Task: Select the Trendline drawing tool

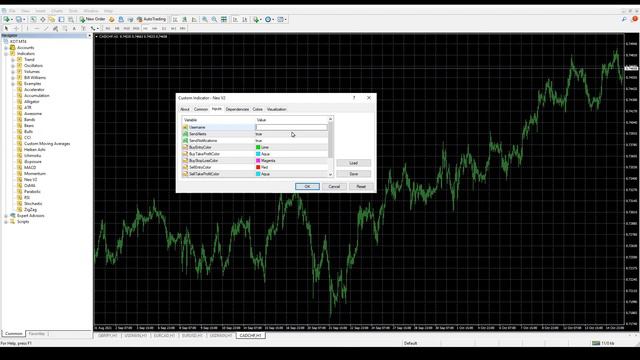Action: point(46,29)
